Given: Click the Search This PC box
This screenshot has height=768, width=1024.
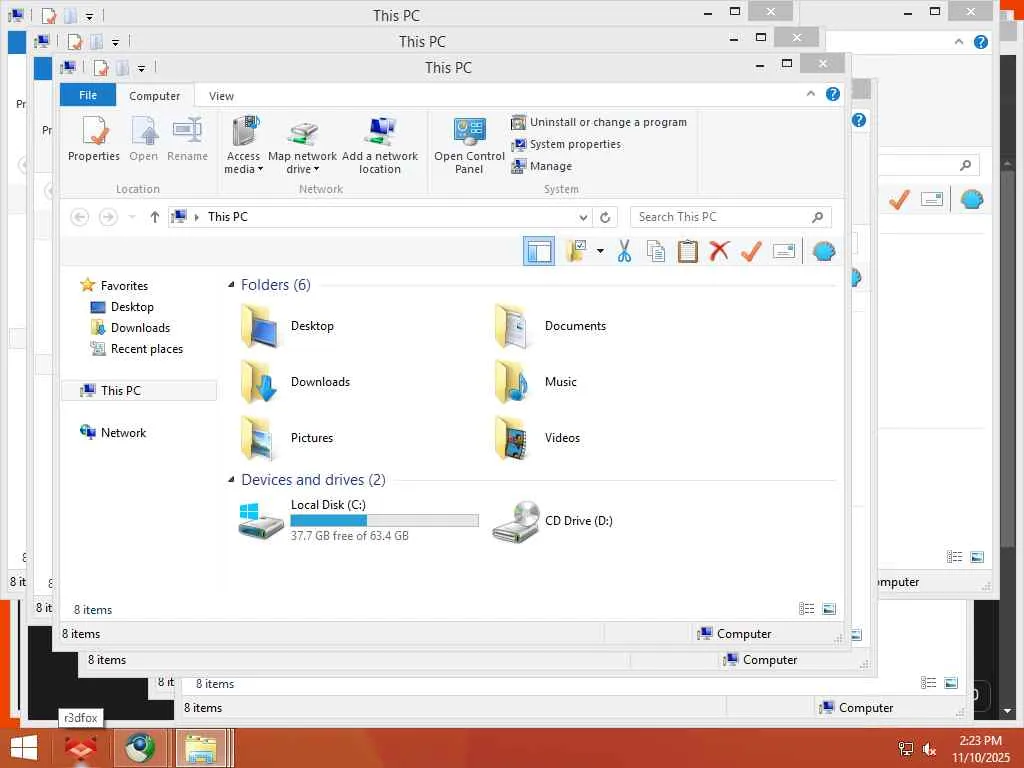Looking at the screenshot, I should pos(730,217).
